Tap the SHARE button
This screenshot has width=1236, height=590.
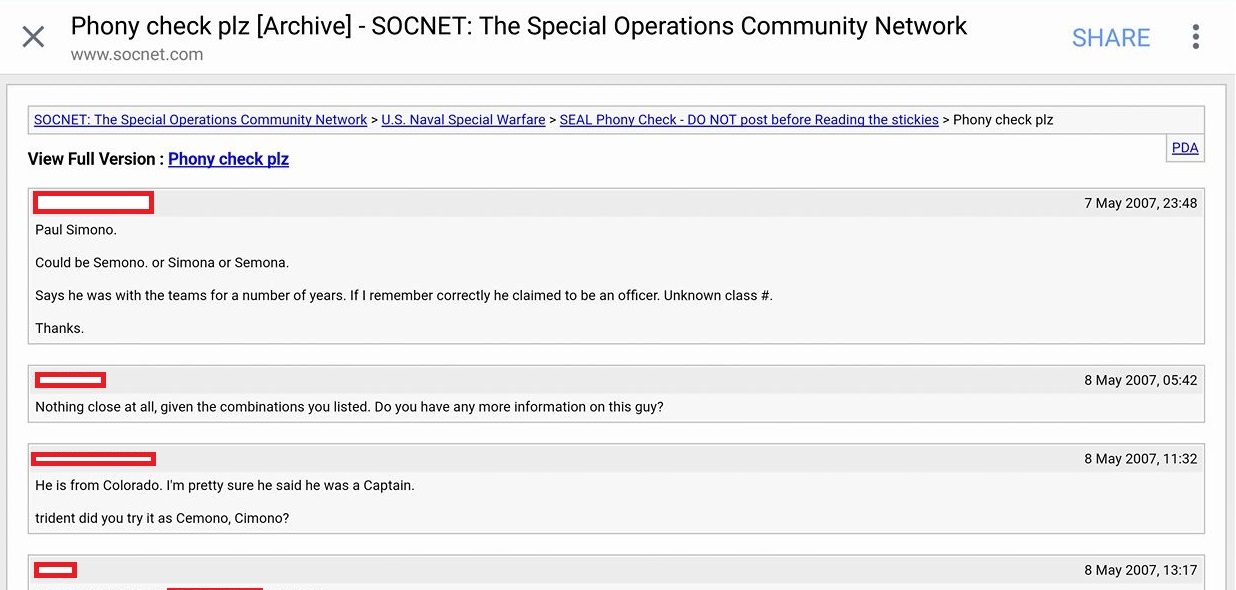[1110, 38]
